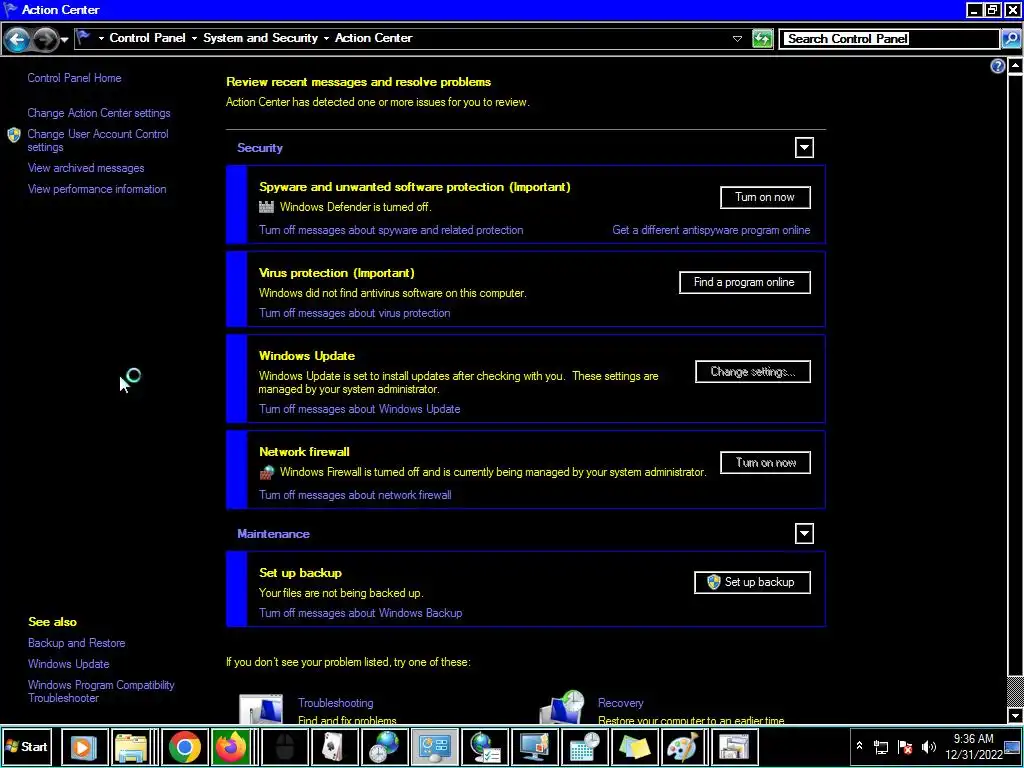Turn off messages about spyware and related protection
Screen dimensions: 1024x768
tap(391, 230)
